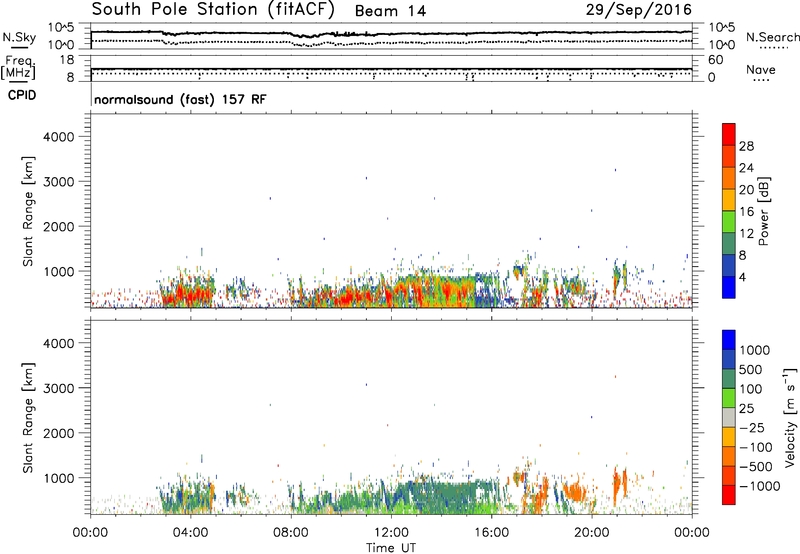The width and height of the screenshot is (800, 554).
Task: Click the velocity color bar
Action: (x=729, y=417)
